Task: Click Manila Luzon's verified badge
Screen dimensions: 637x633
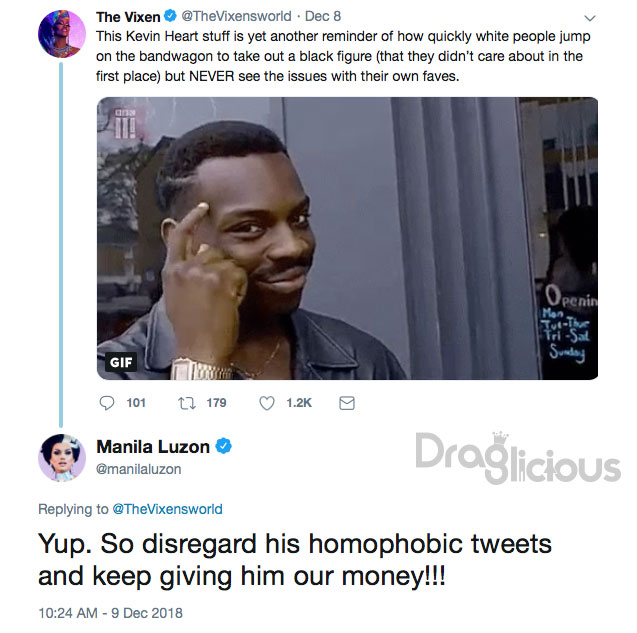Action: 223,446
